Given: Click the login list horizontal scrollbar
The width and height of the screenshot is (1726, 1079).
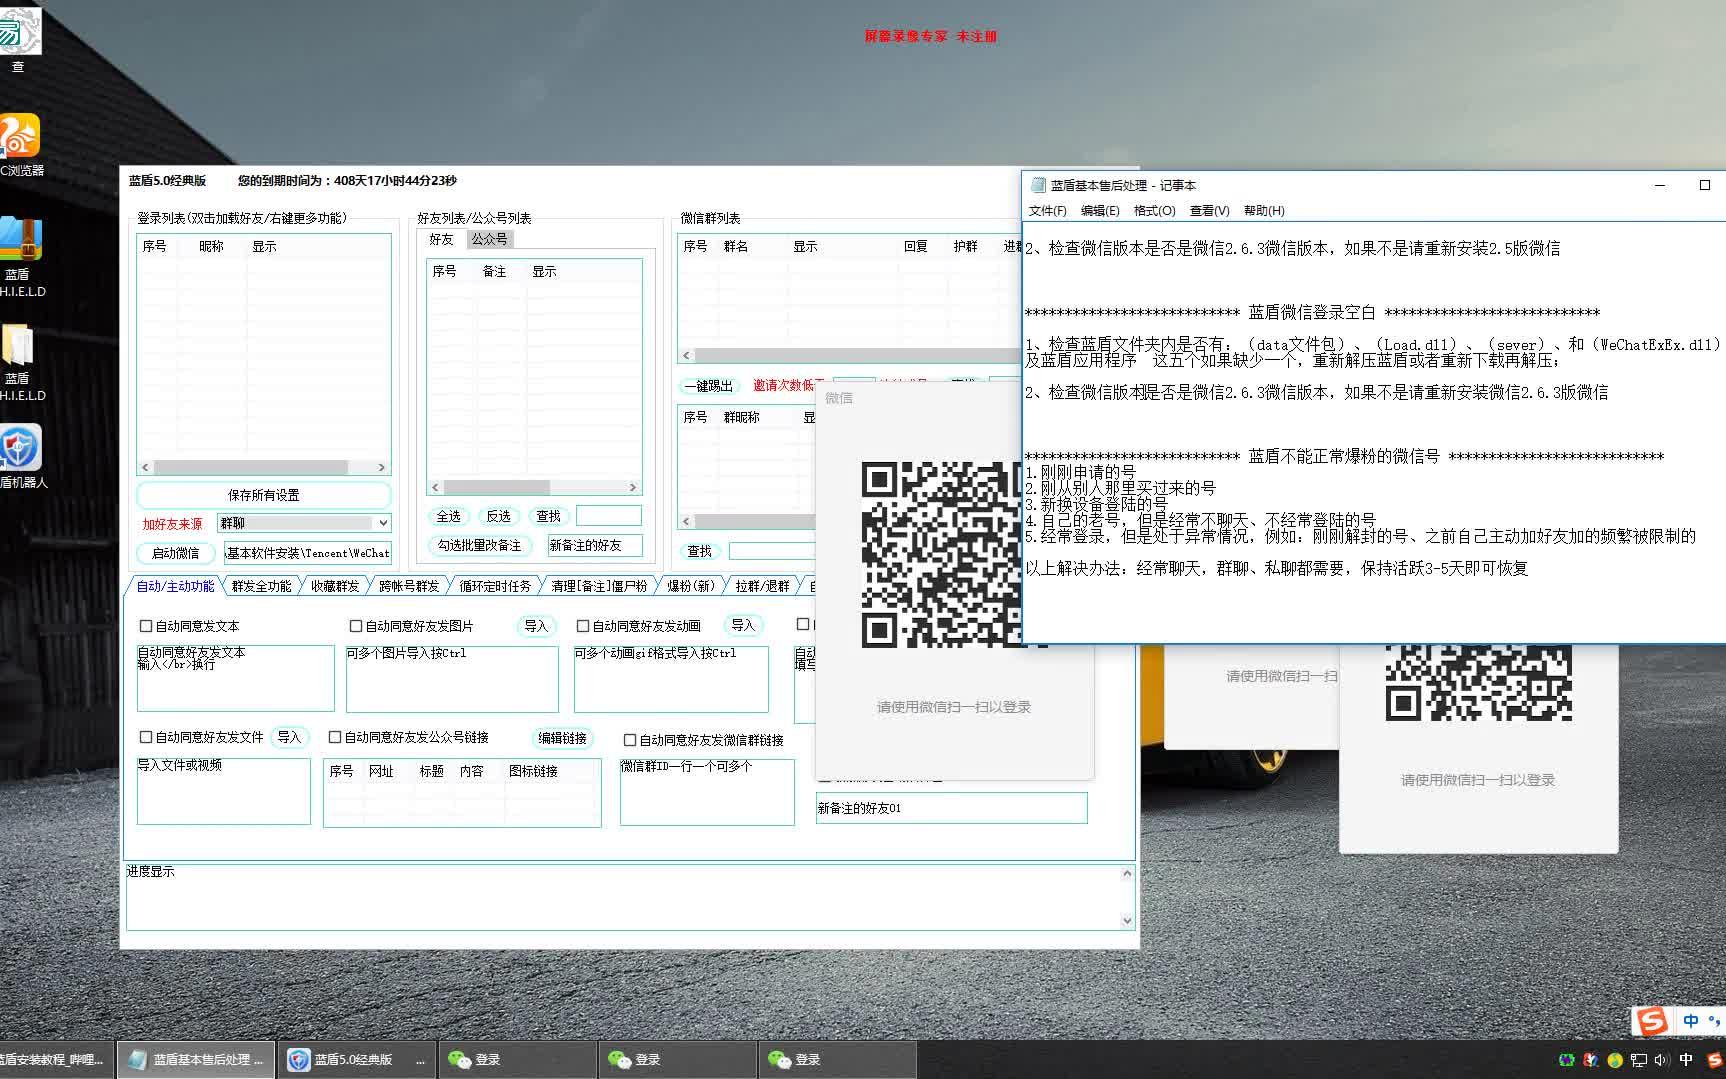Looking at the screenshot, I should click(x=263, y=467).
